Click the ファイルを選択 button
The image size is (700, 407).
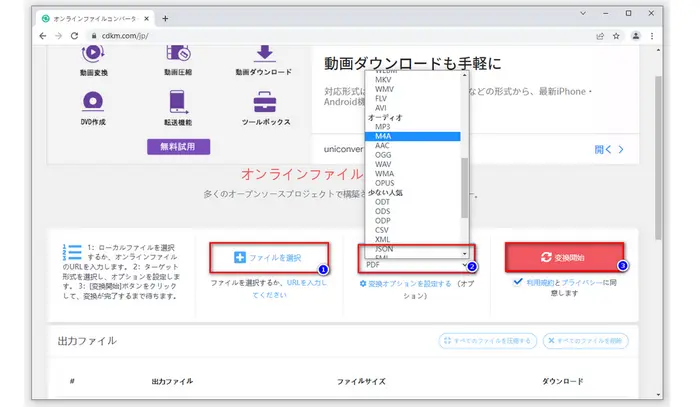click(x=268, y=257)
